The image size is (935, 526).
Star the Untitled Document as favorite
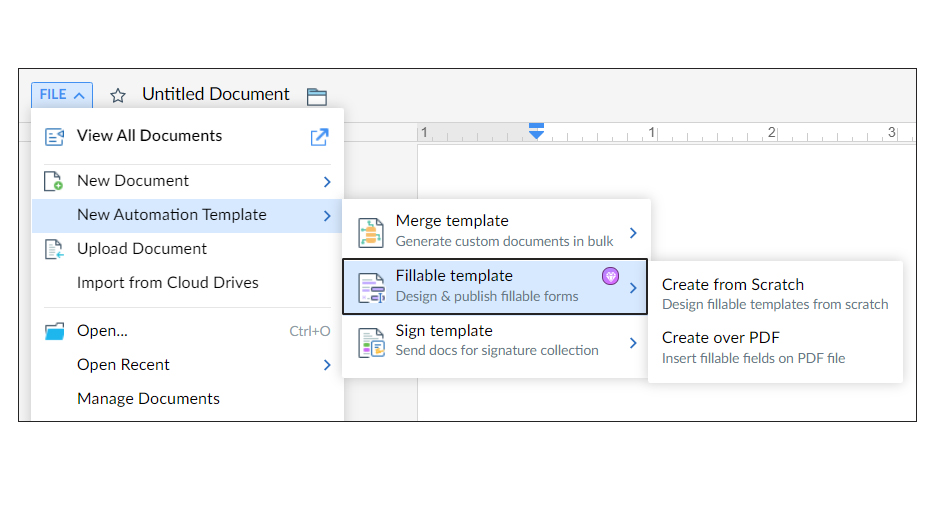coord(118,96)
